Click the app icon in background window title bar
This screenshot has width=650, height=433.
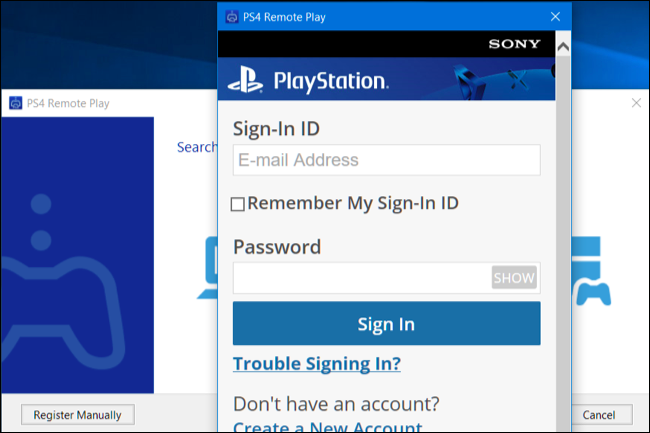[x=16, y=103]
